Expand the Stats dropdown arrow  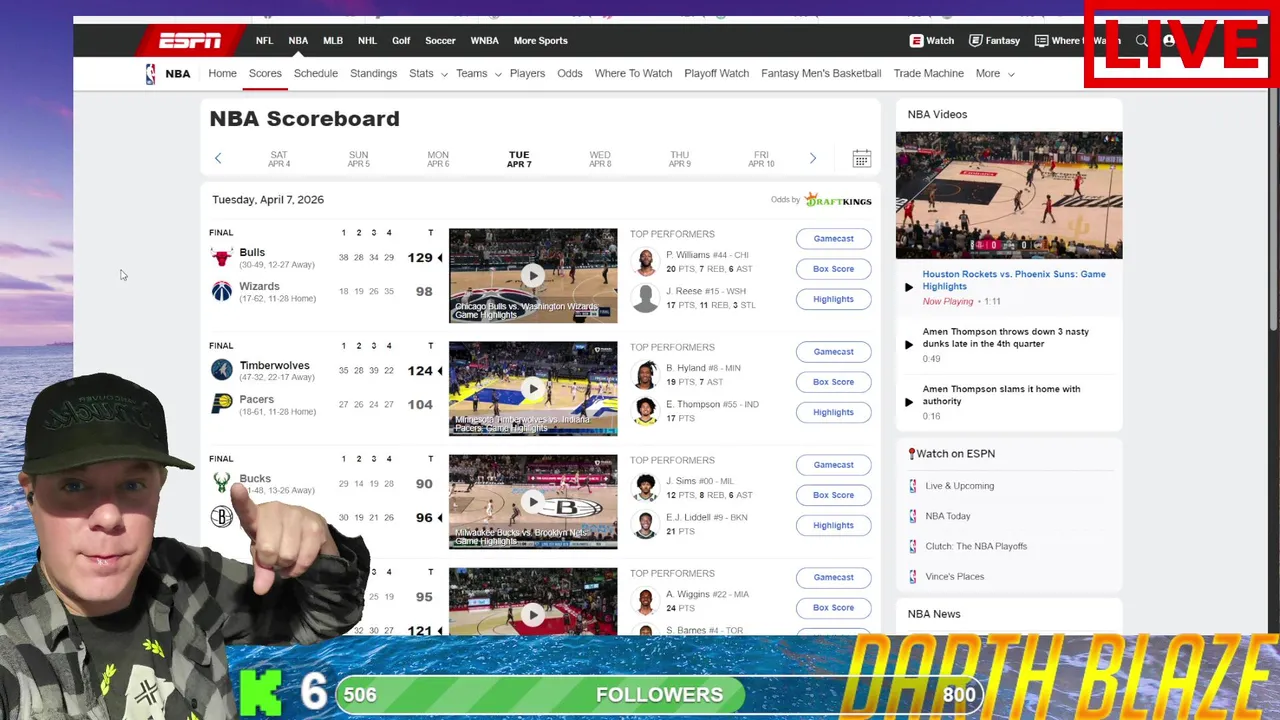[443, 74]
